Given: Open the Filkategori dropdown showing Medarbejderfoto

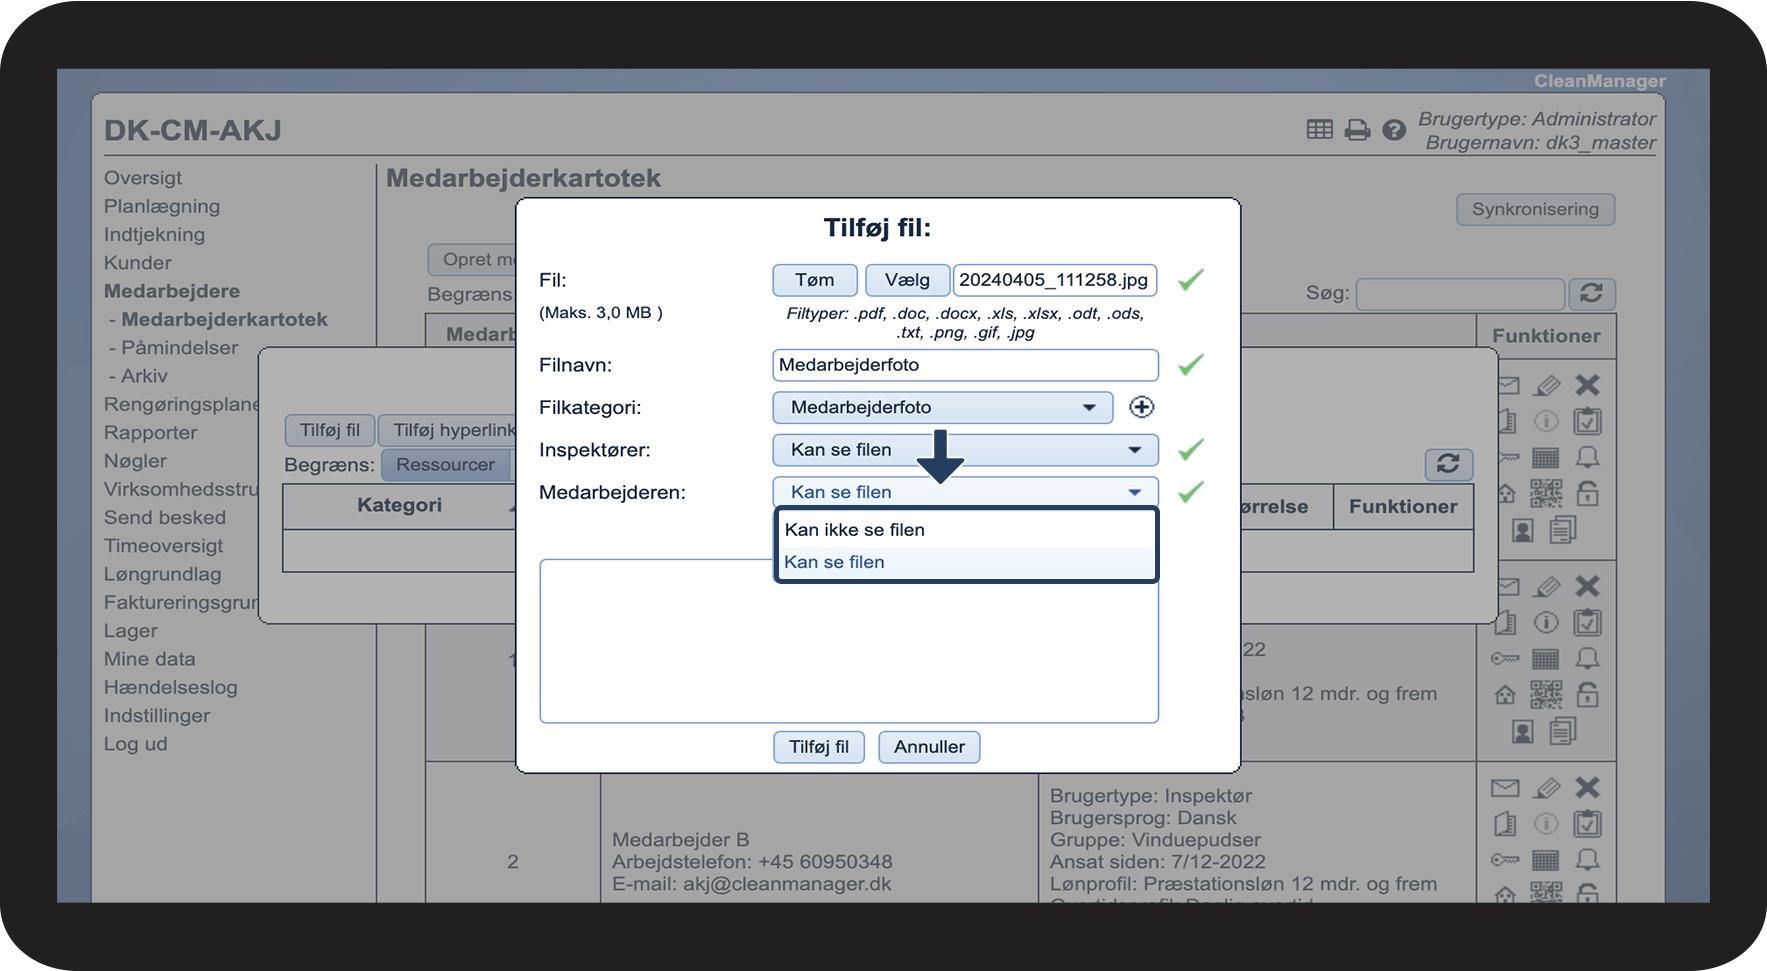Looking at the screenshot, I should (x=943, y=407).
